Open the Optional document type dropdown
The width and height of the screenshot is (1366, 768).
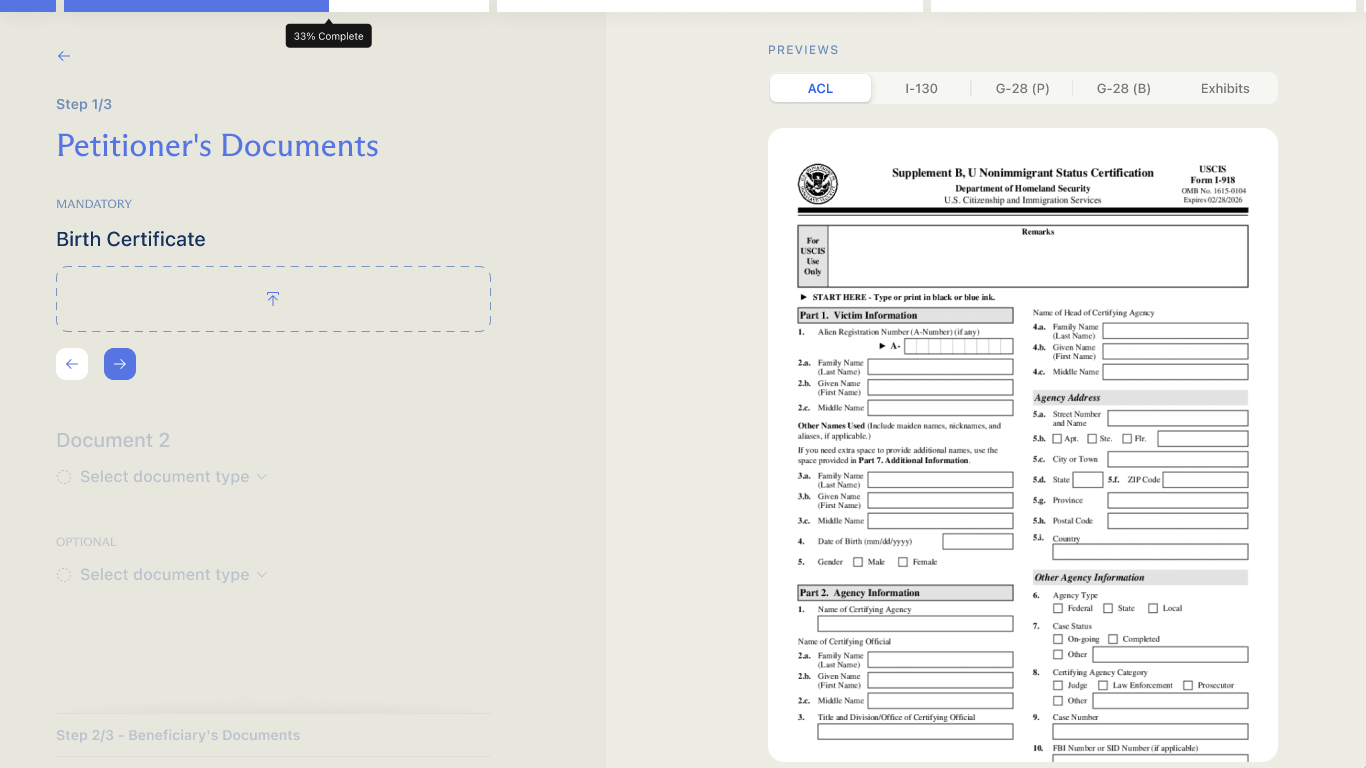point(174,575)
